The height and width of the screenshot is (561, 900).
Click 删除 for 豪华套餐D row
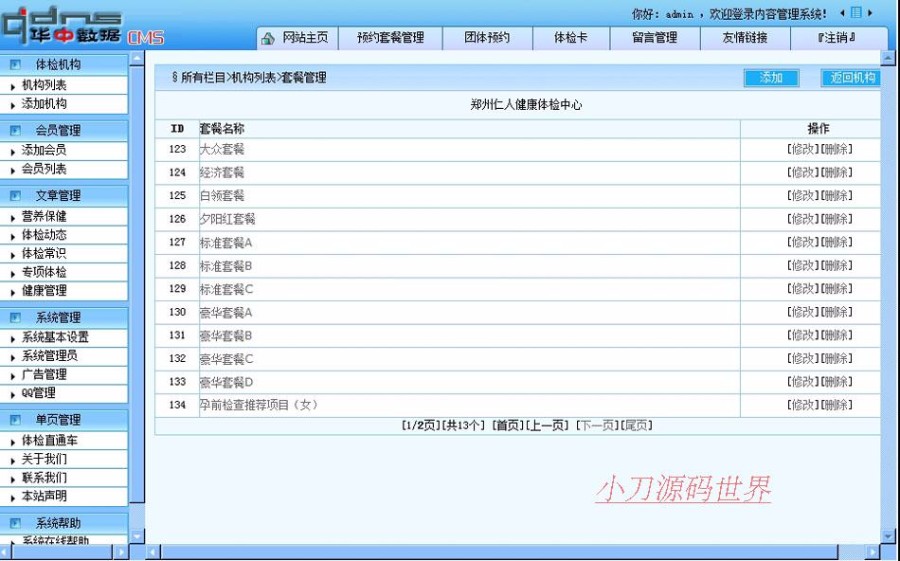point(837,382)
